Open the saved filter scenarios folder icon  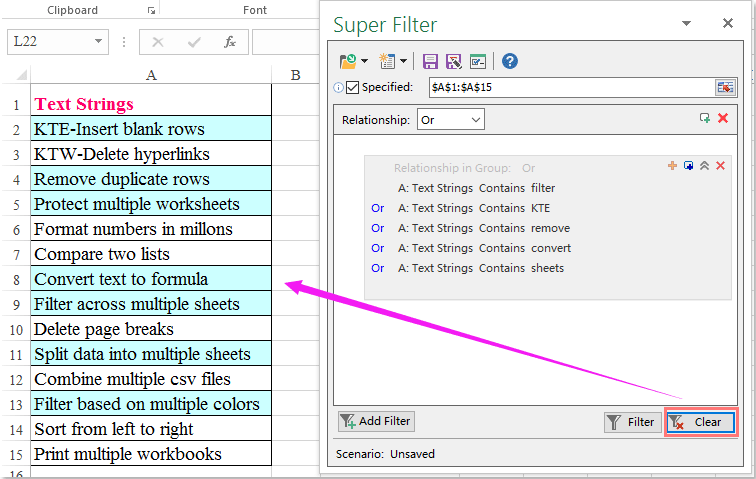347,61
